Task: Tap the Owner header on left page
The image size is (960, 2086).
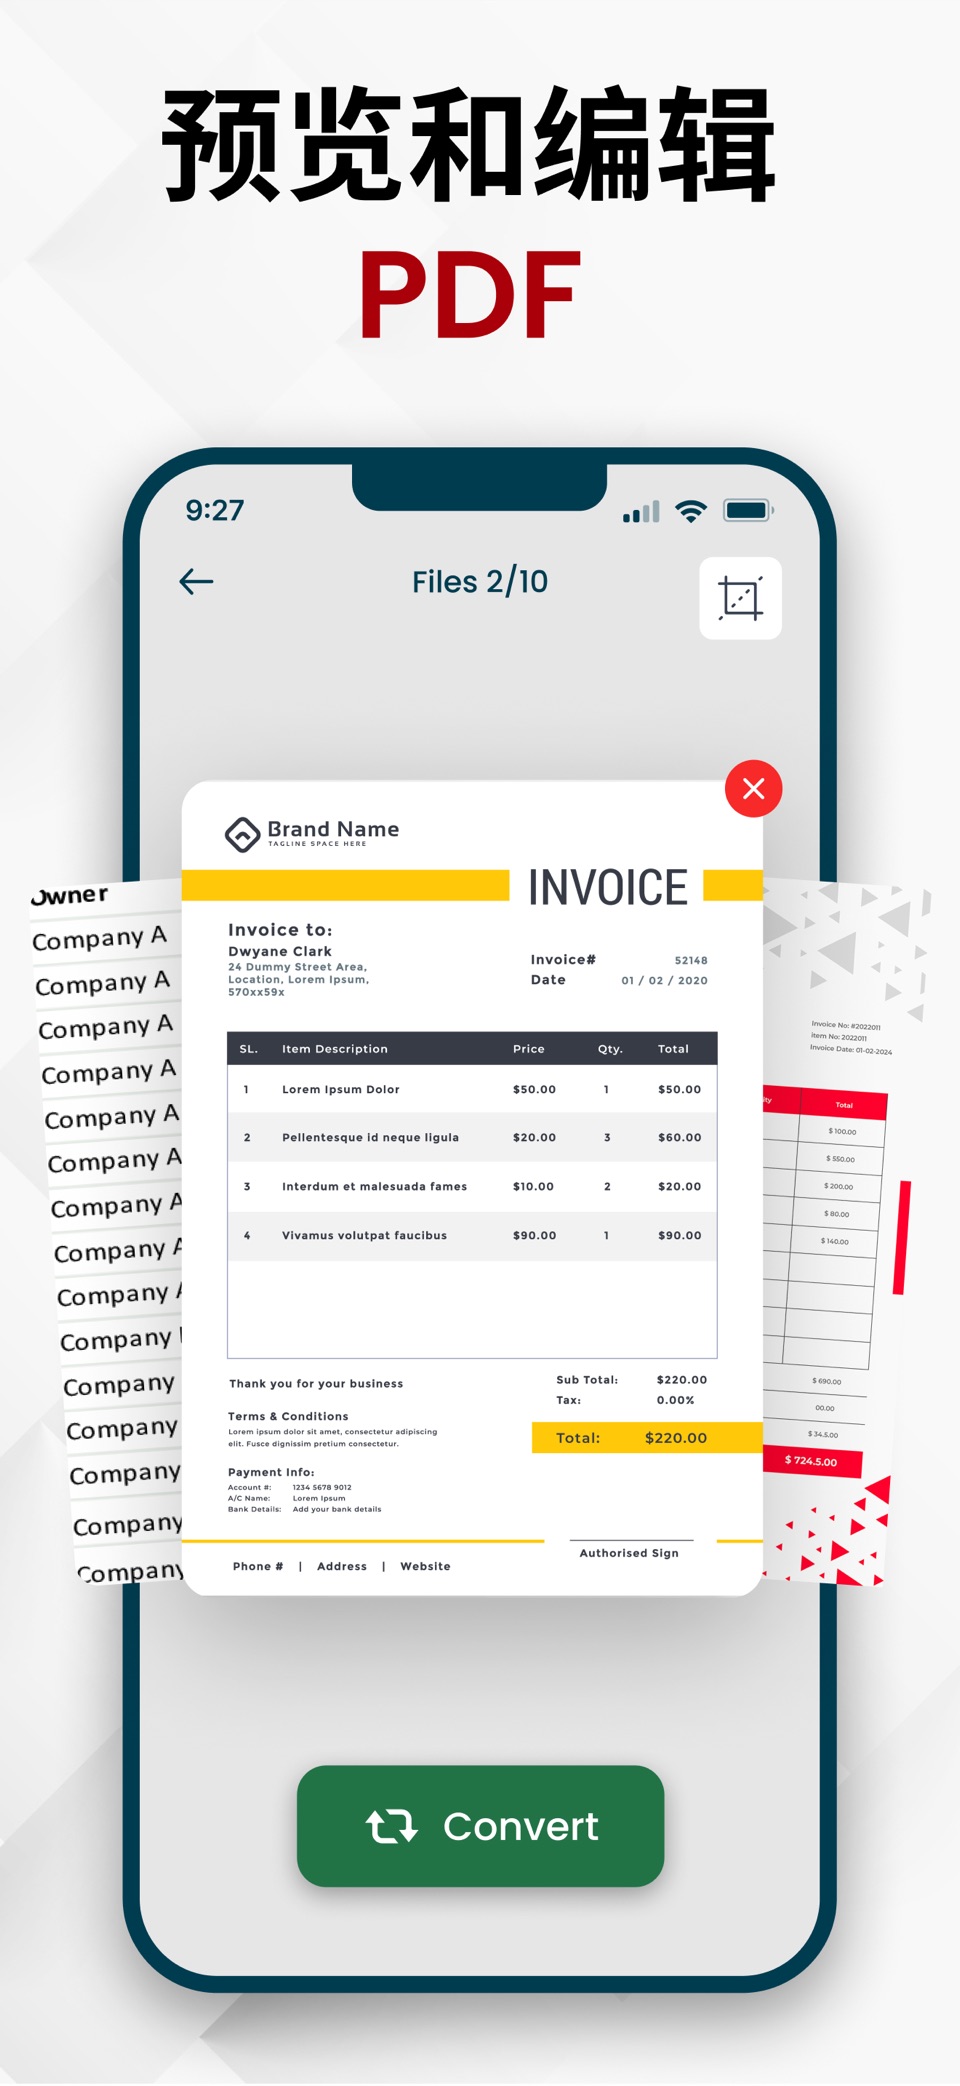Action: (70, 895)
